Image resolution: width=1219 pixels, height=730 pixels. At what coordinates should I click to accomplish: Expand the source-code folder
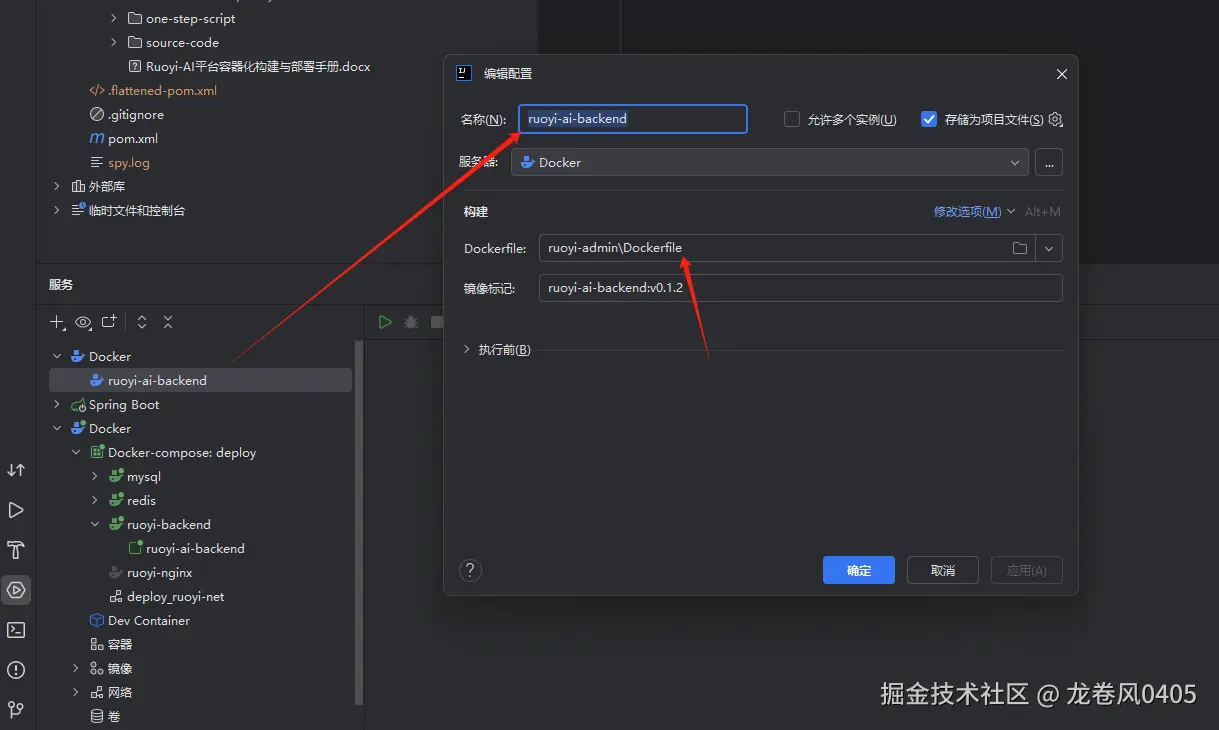(x=114, y=42)
